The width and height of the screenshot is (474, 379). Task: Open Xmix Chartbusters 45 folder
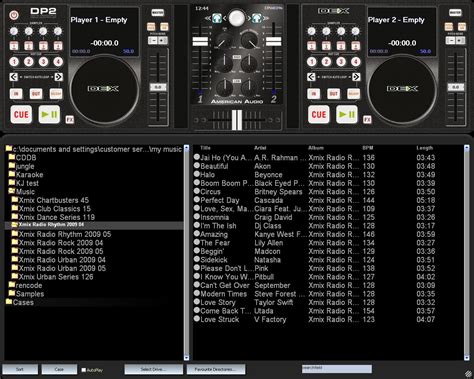coord(54,200)
